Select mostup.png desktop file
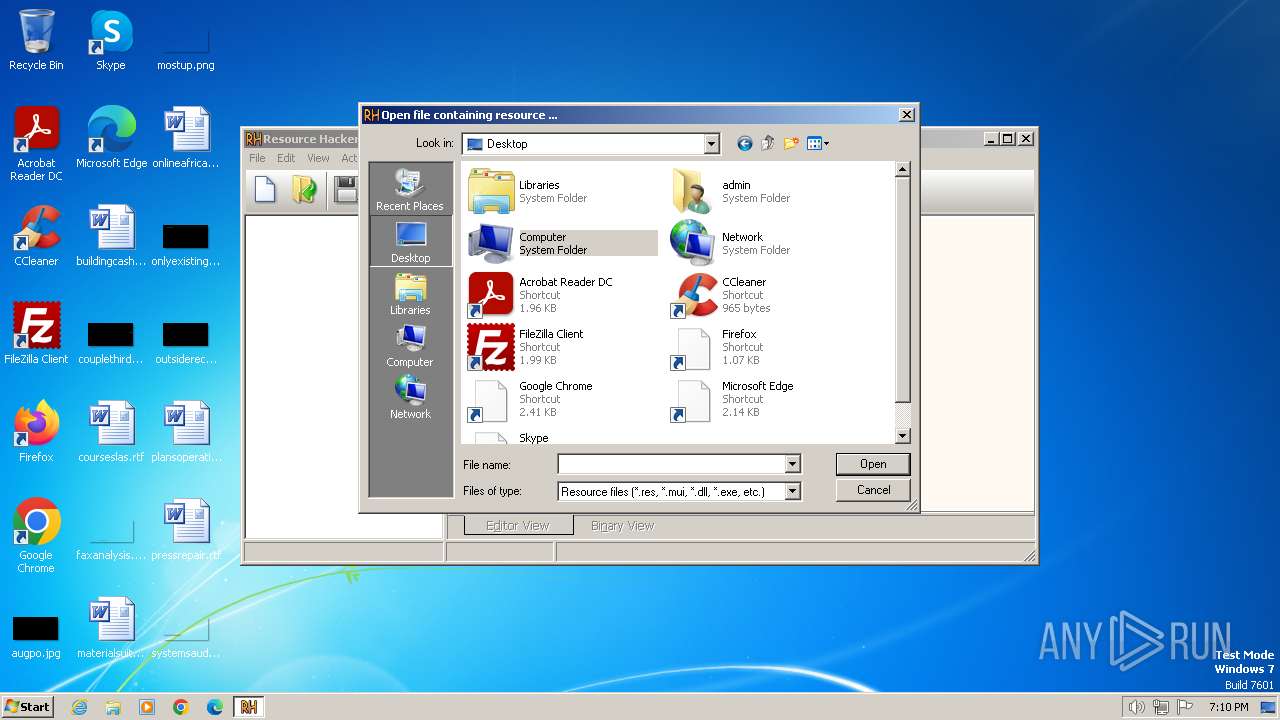The height and width of the screenshot is (720, 1280). 186,40
